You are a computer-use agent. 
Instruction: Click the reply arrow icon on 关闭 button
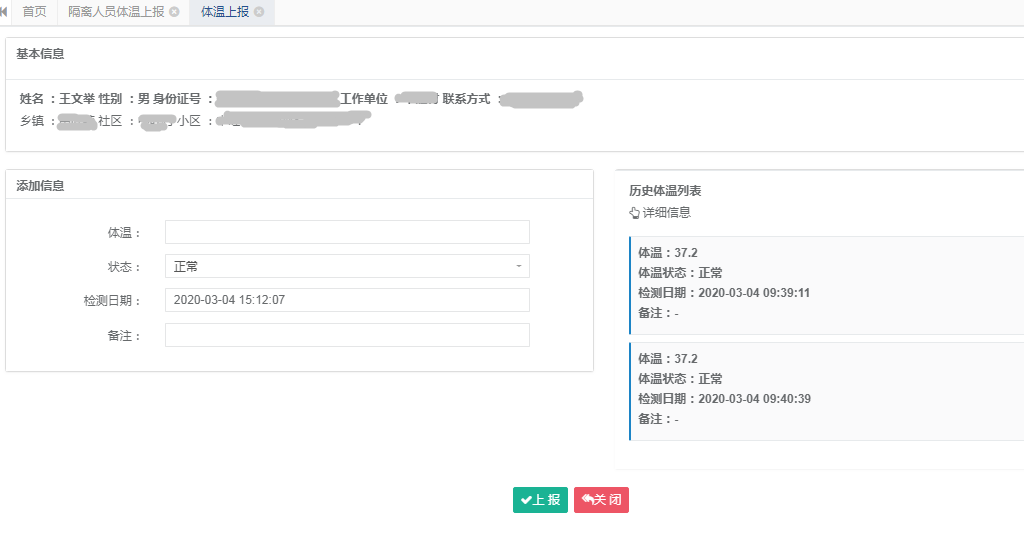[588, 500]
